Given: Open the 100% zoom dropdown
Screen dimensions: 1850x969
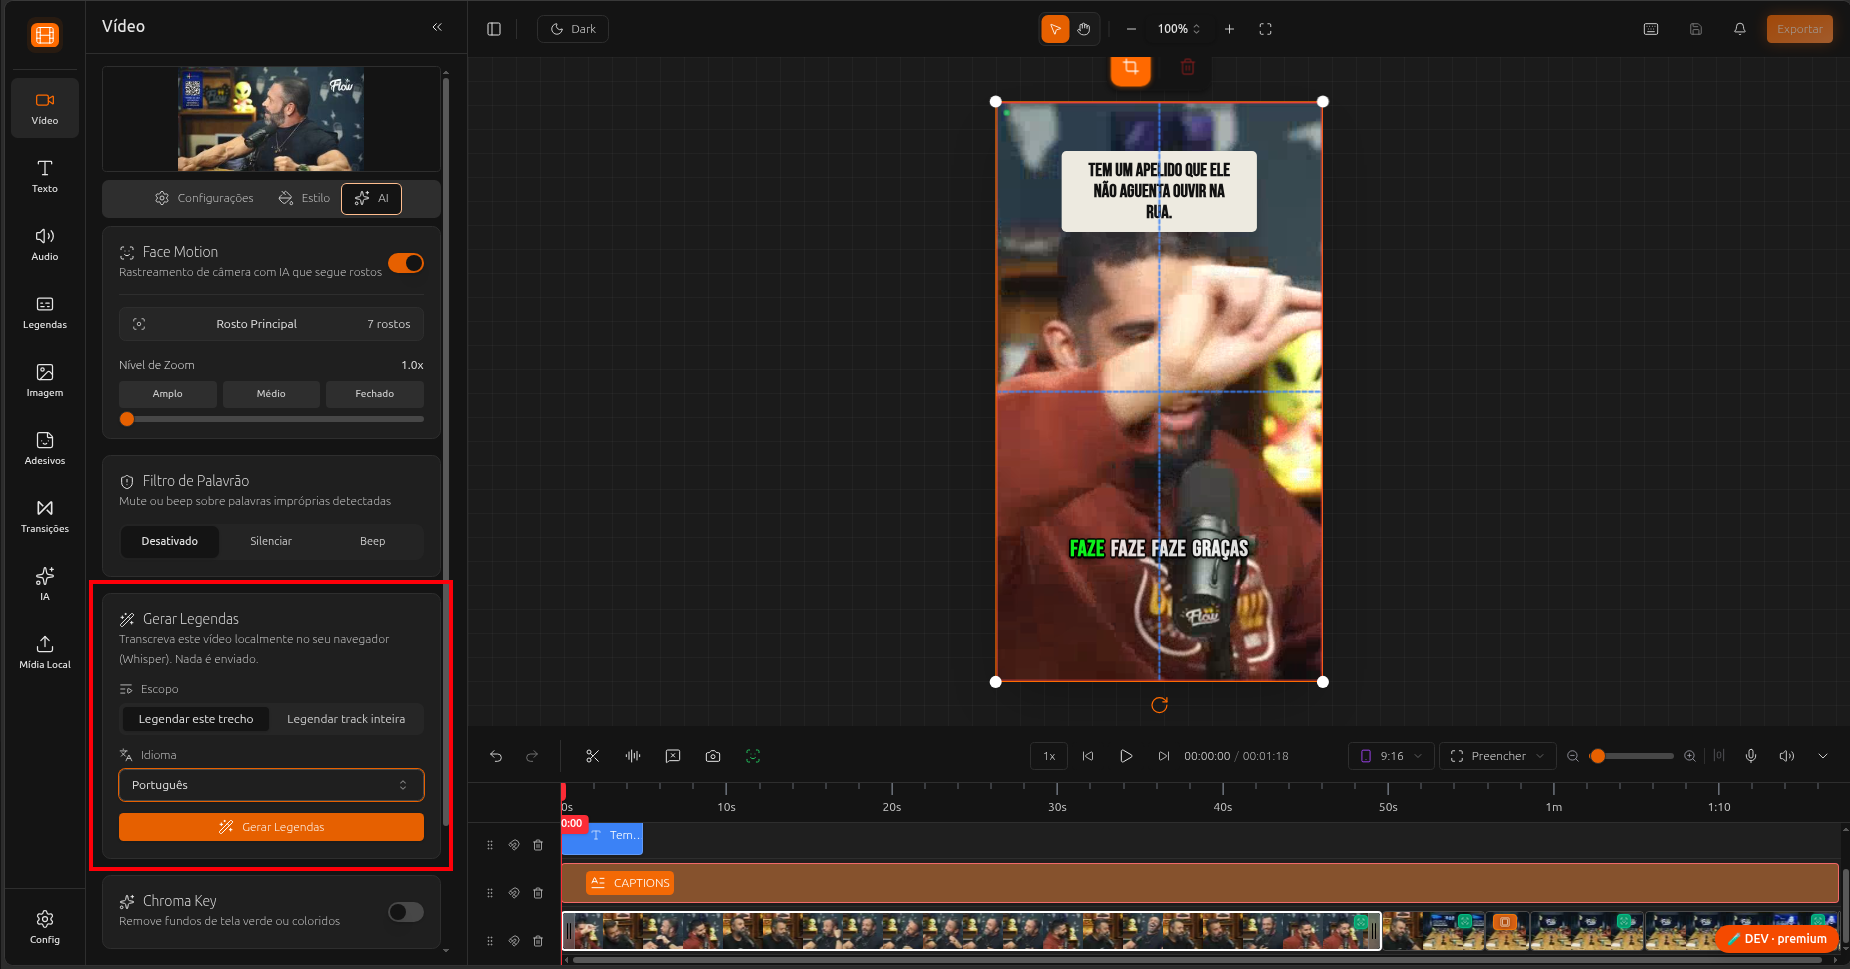Looking at the screenshot, I should [1179, 29].
